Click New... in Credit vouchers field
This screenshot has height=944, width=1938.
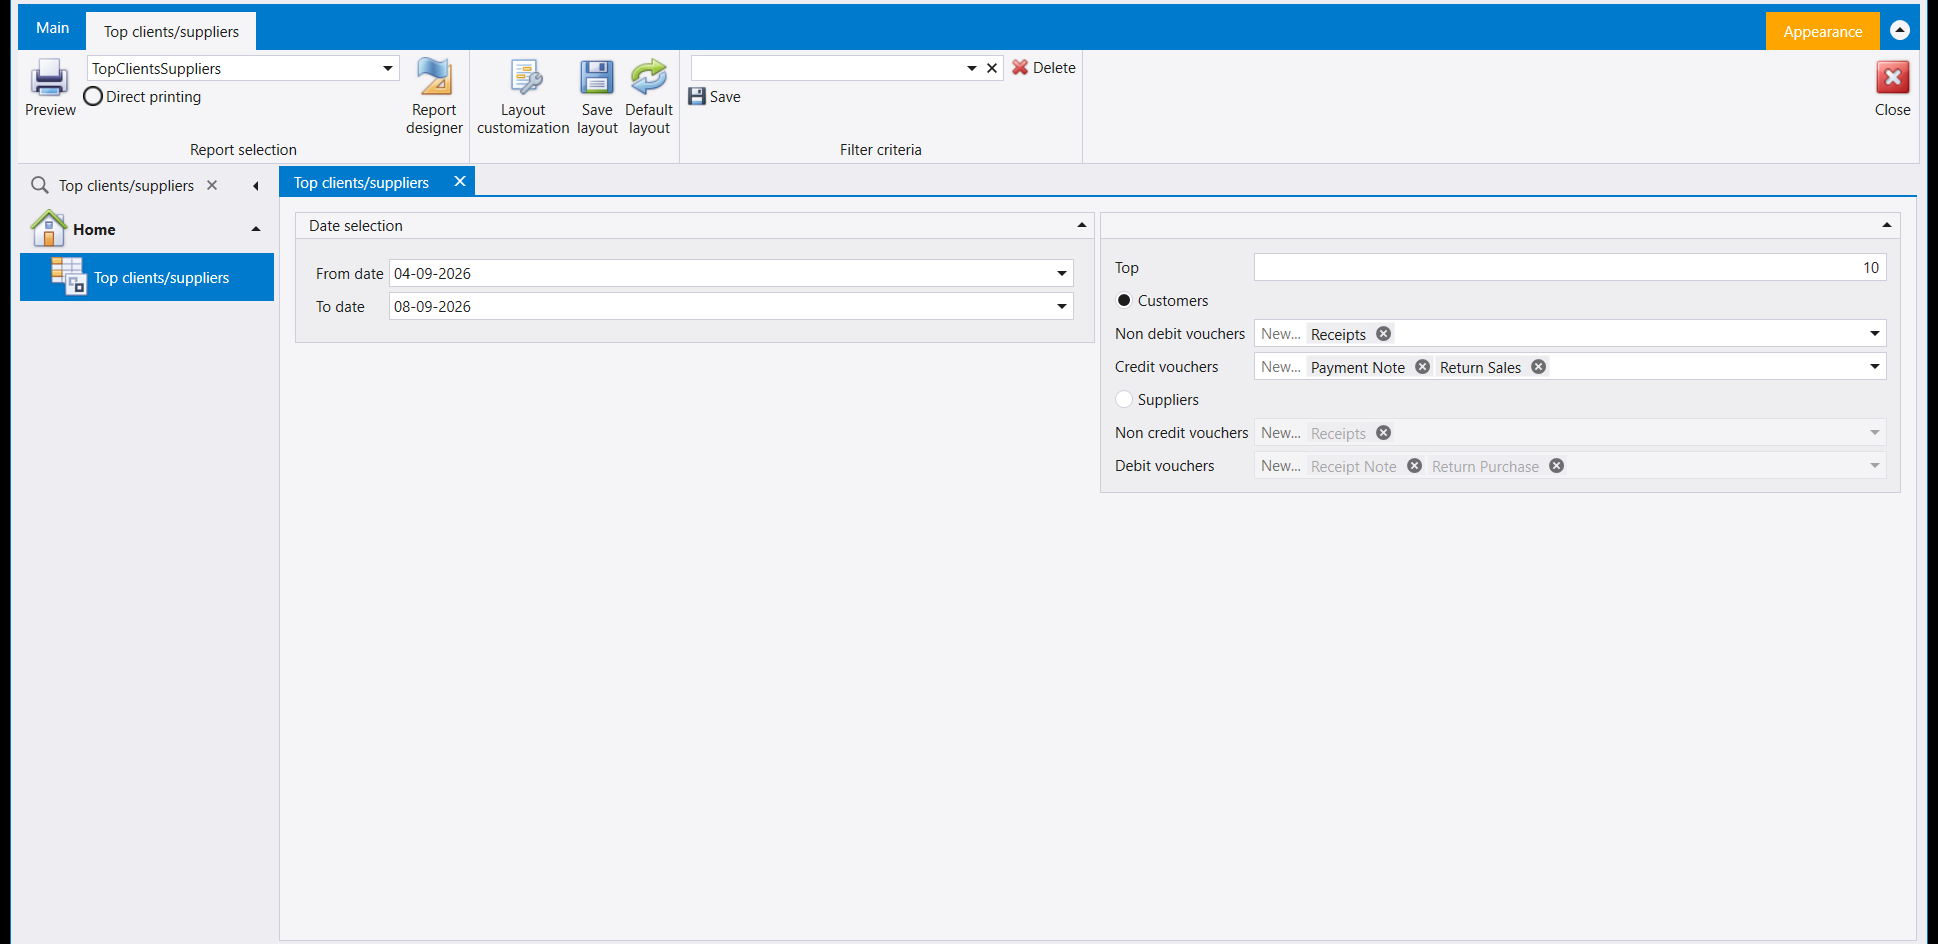point(1280,367)
